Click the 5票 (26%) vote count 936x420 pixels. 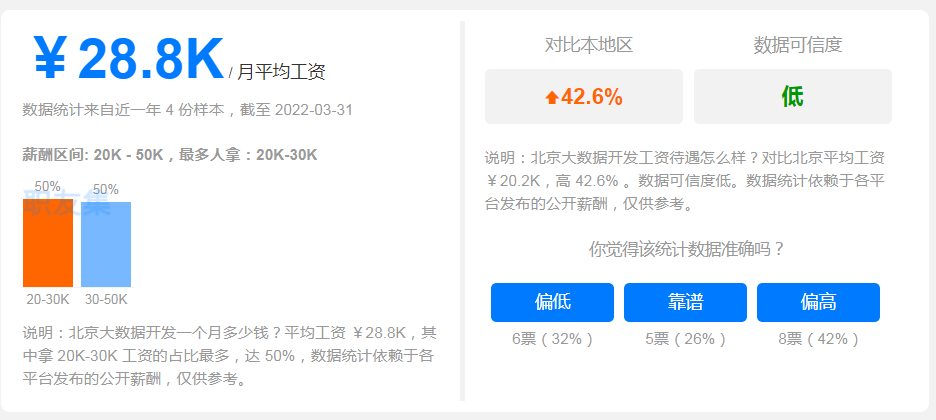click(x=685, y=339)
